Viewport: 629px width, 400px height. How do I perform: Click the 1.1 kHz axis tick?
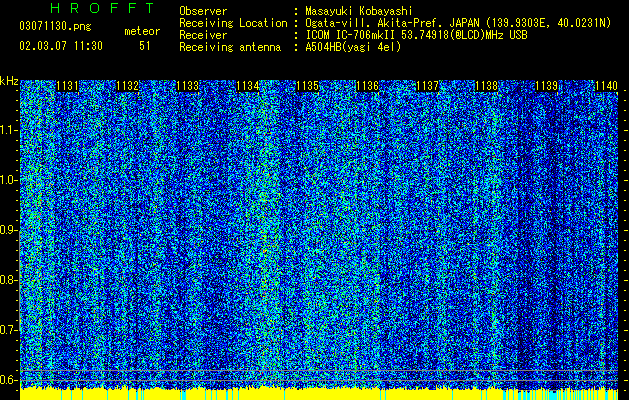9,130
